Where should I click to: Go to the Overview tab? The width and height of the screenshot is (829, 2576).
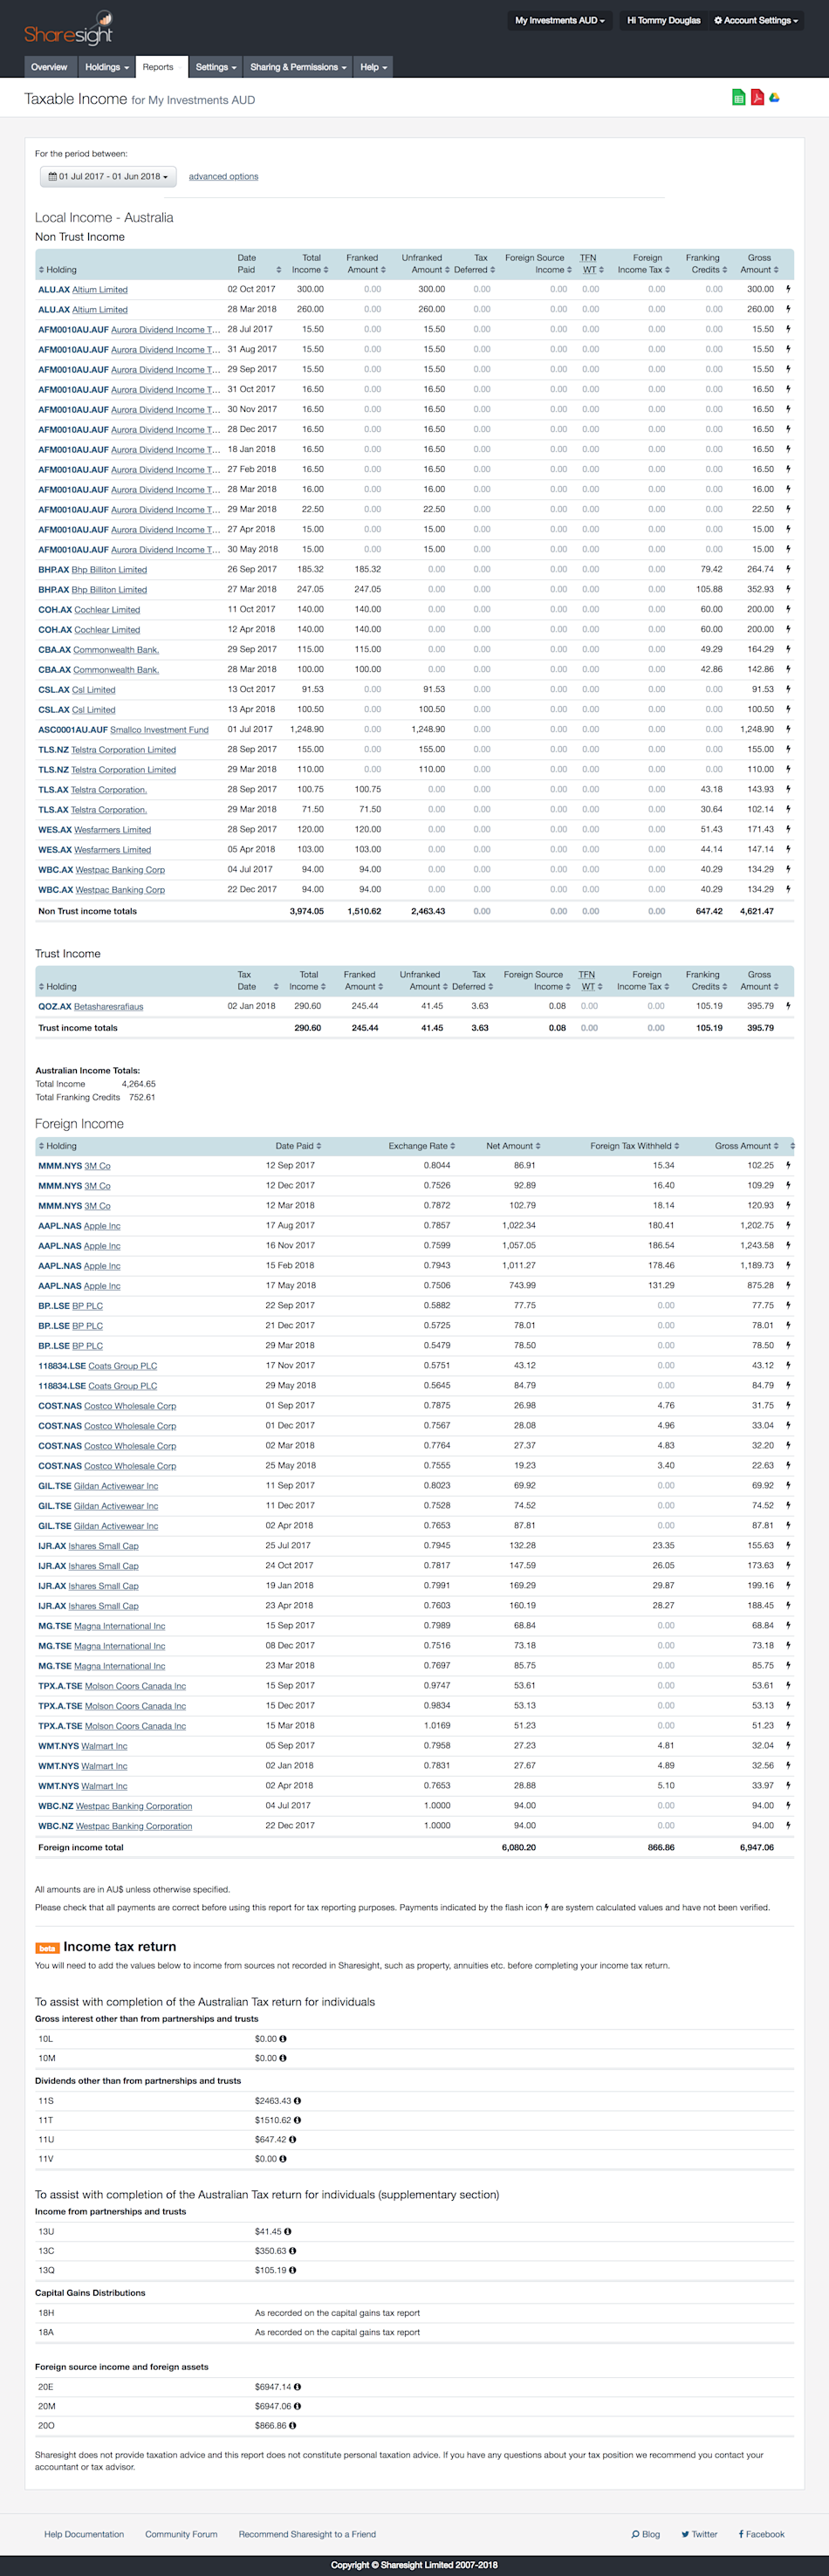click(49, 67)
